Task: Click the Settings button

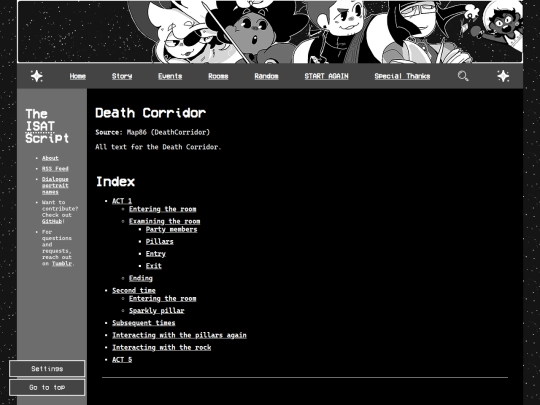Action: coord(47,368)
